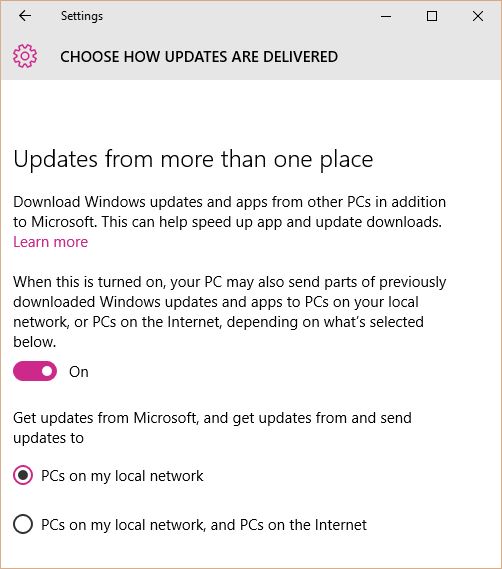The width and height of the screenshot is (502, 569).
Task: Select the PCs on my local network radio circle
Action: 23,475
